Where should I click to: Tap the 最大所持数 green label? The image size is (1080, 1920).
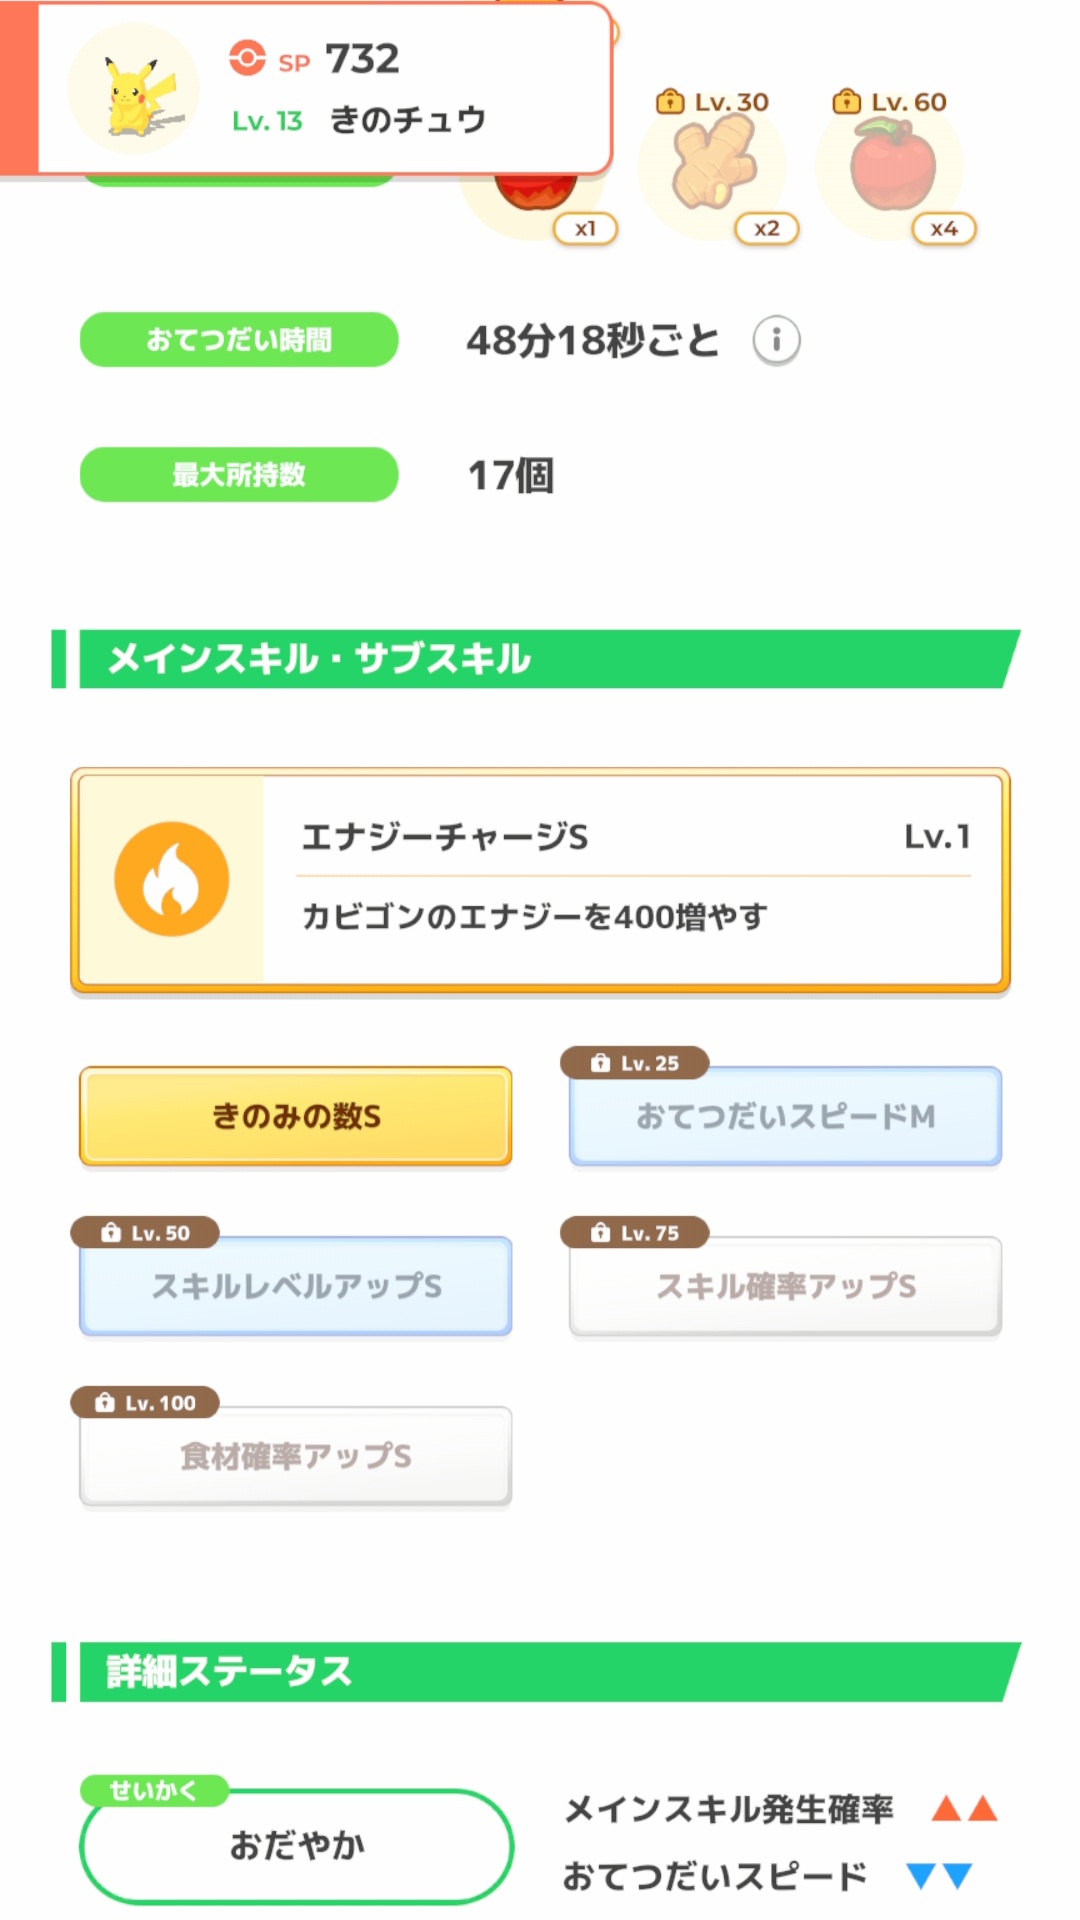click(x=239, y=475)
